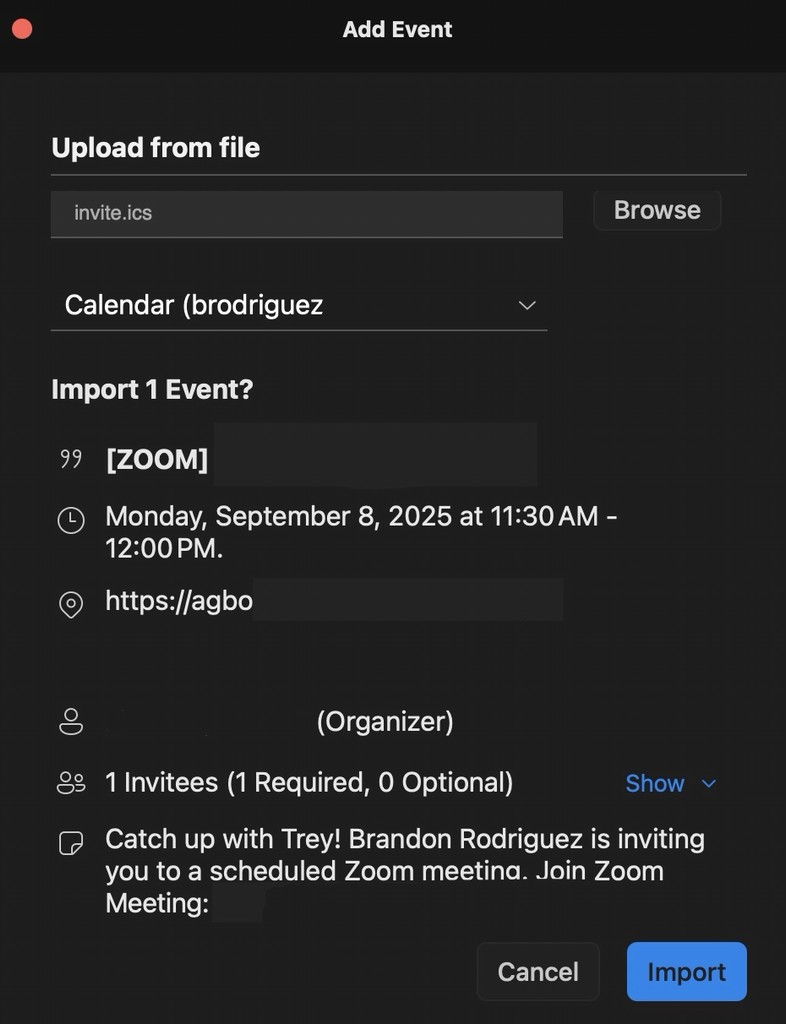Viewport: 786px width, 1024px height.
Task: Open the Calendar (brodriguez dropdown
Action: click(x=298, y=305)
